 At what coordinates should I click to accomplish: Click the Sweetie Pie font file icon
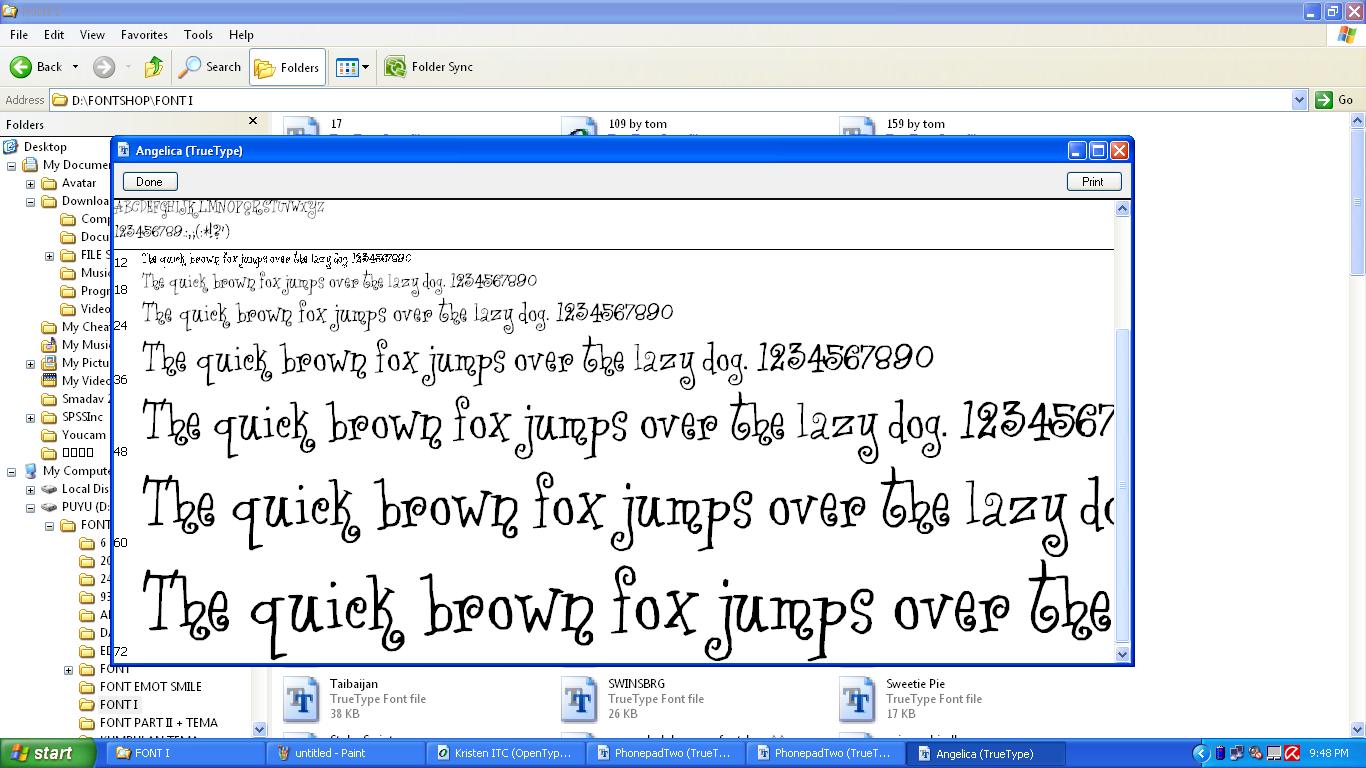(x=857, y=700)
